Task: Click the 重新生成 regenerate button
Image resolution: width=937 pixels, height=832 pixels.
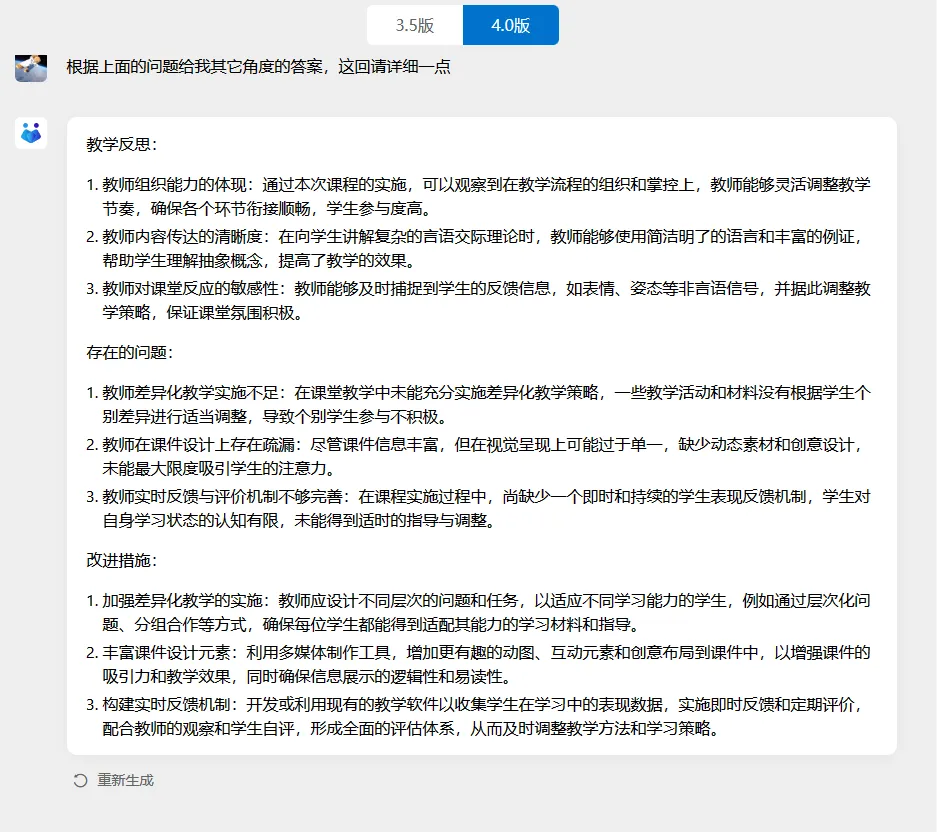Action: [114, 780]
